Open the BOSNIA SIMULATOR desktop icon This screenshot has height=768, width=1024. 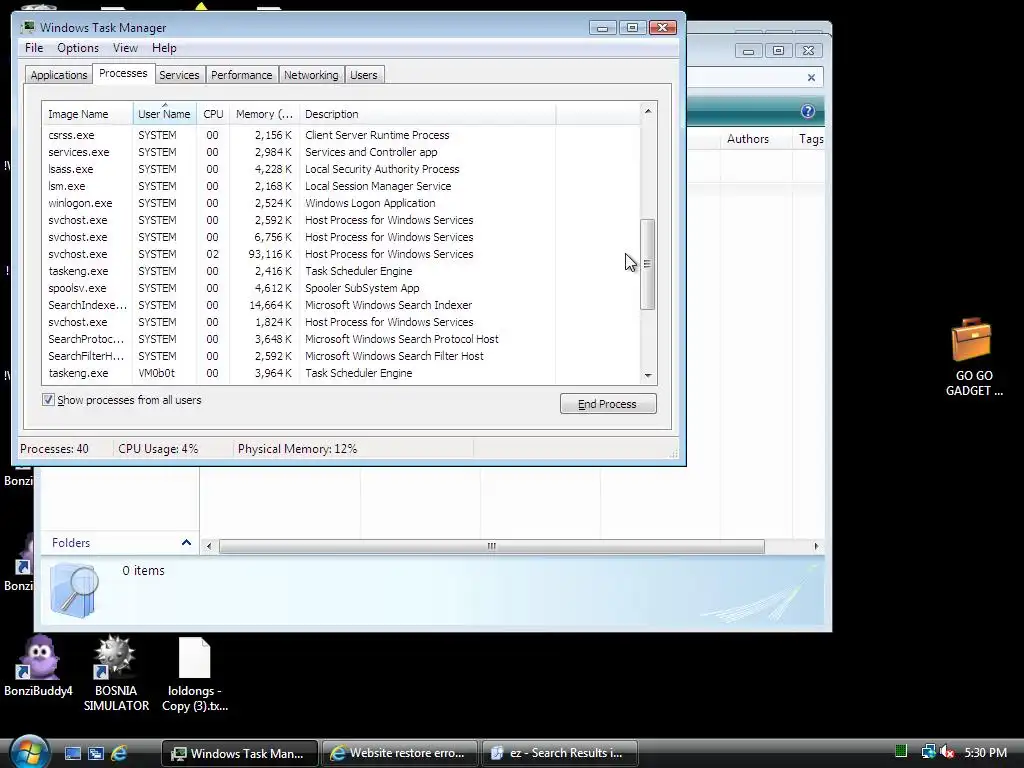click(116, 674)
